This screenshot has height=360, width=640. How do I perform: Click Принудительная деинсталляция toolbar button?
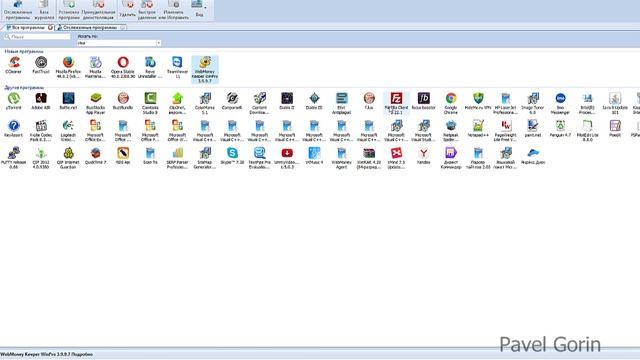98,10
